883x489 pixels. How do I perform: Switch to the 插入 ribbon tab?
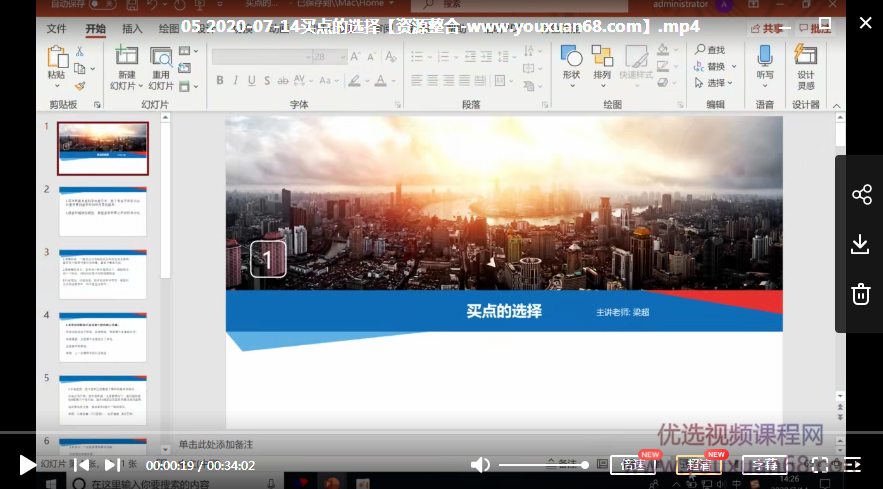click(x=132, y=29)
